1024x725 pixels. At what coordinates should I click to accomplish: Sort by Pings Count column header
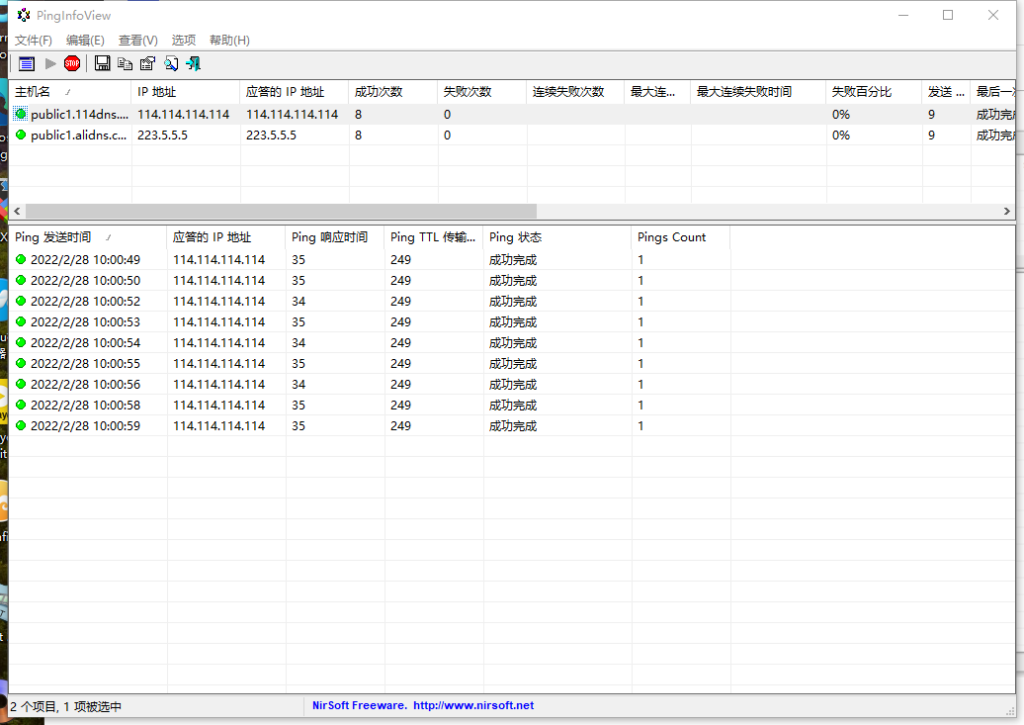680,237
